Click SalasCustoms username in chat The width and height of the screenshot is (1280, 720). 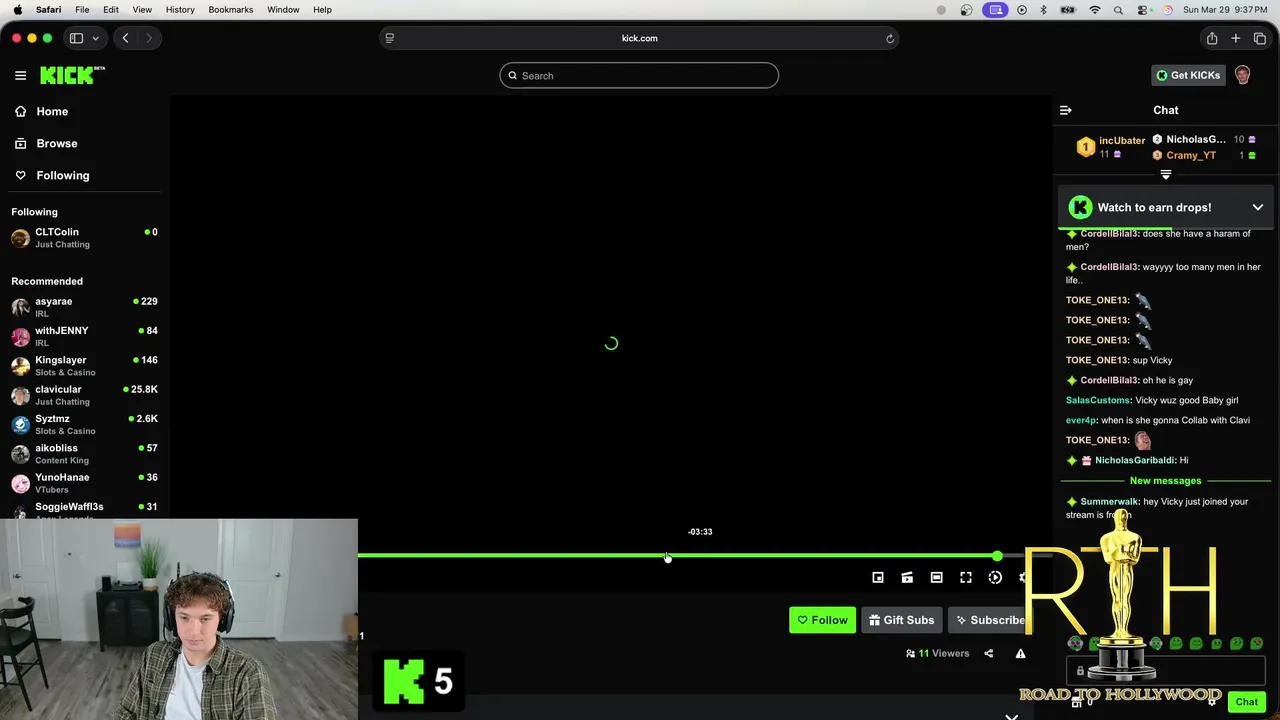1098,400
